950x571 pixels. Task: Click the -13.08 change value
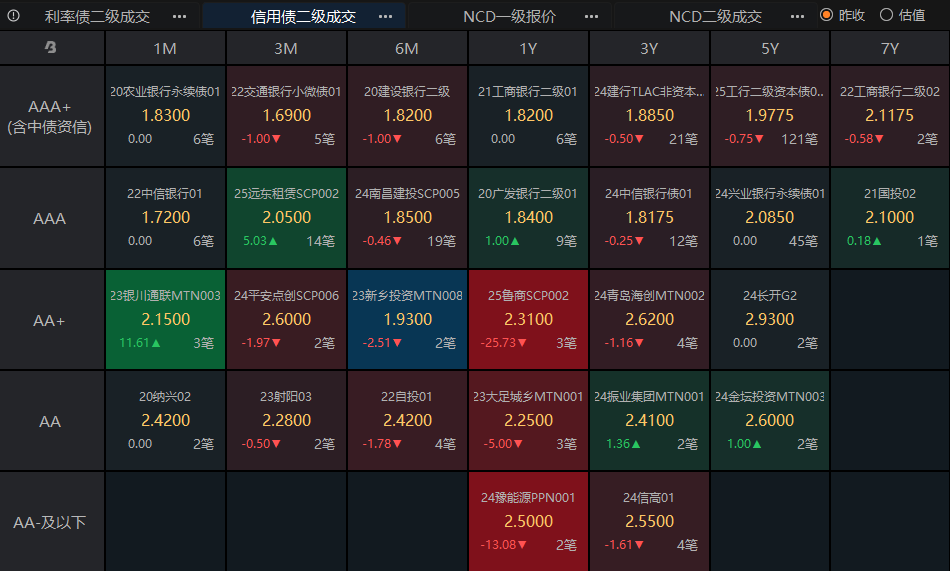coord(503,545)
